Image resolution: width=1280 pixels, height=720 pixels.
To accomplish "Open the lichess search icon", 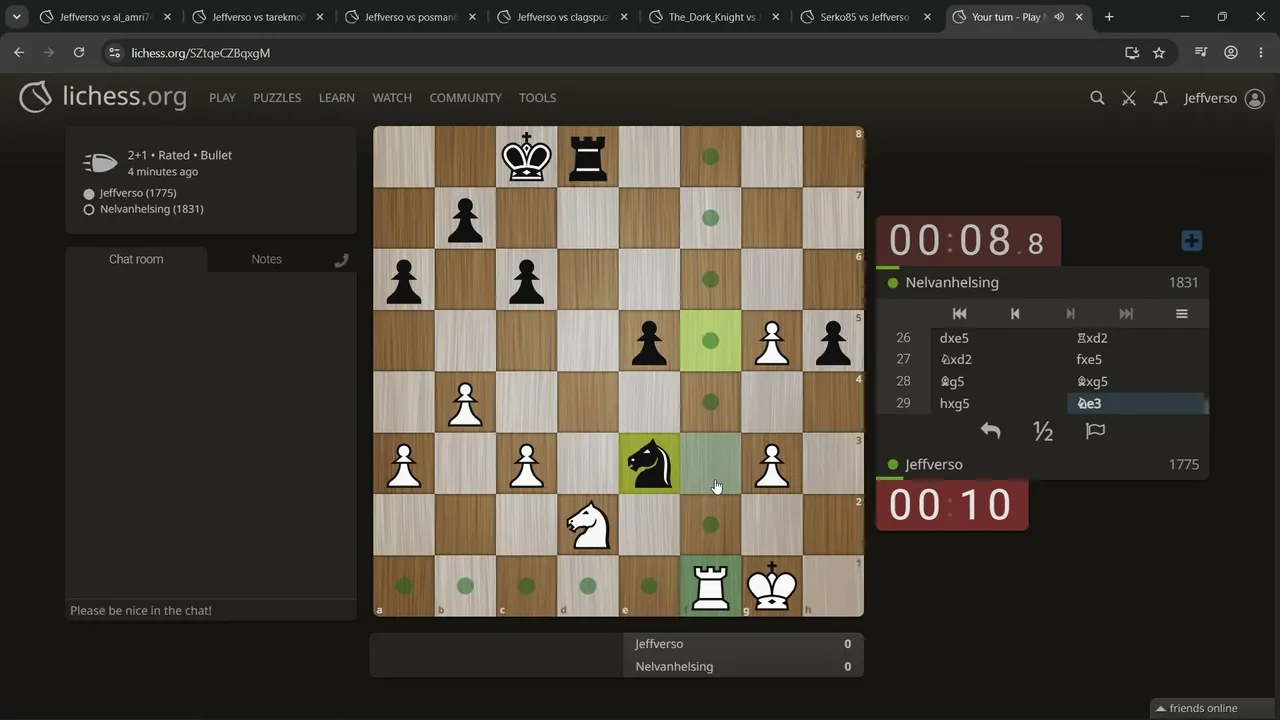I will pyautogui.click(x=1097, y=98).
